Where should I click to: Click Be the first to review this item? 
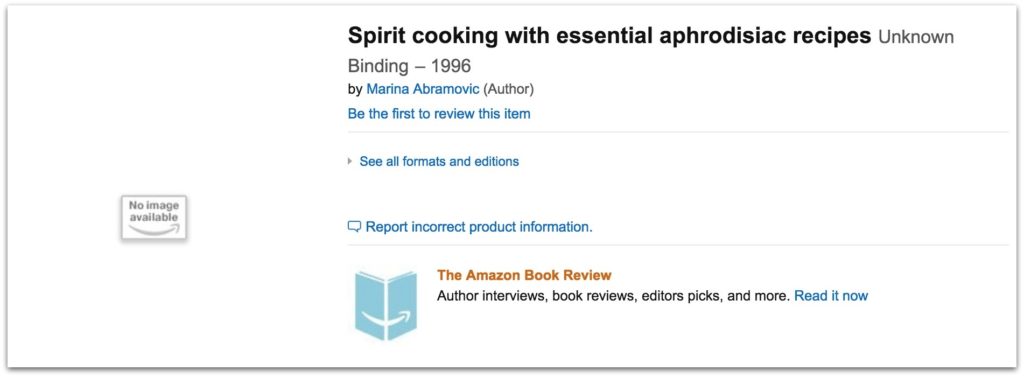pos(439,114)
